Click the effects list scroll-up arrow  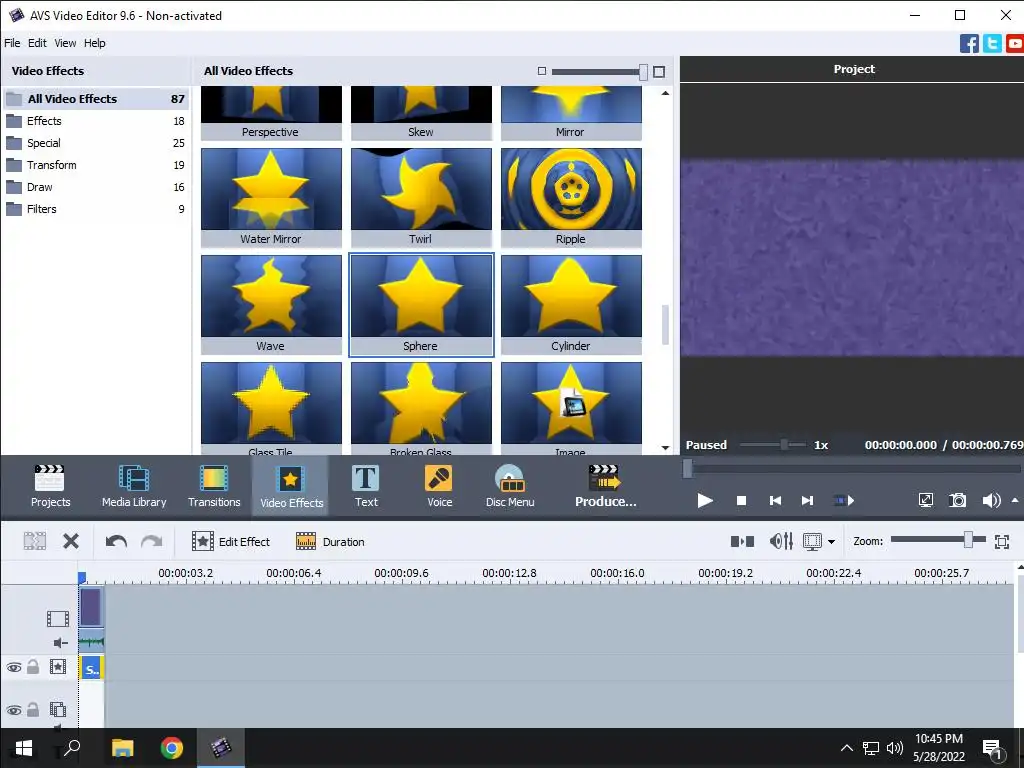pyautogui.click(x=665, y=93)
